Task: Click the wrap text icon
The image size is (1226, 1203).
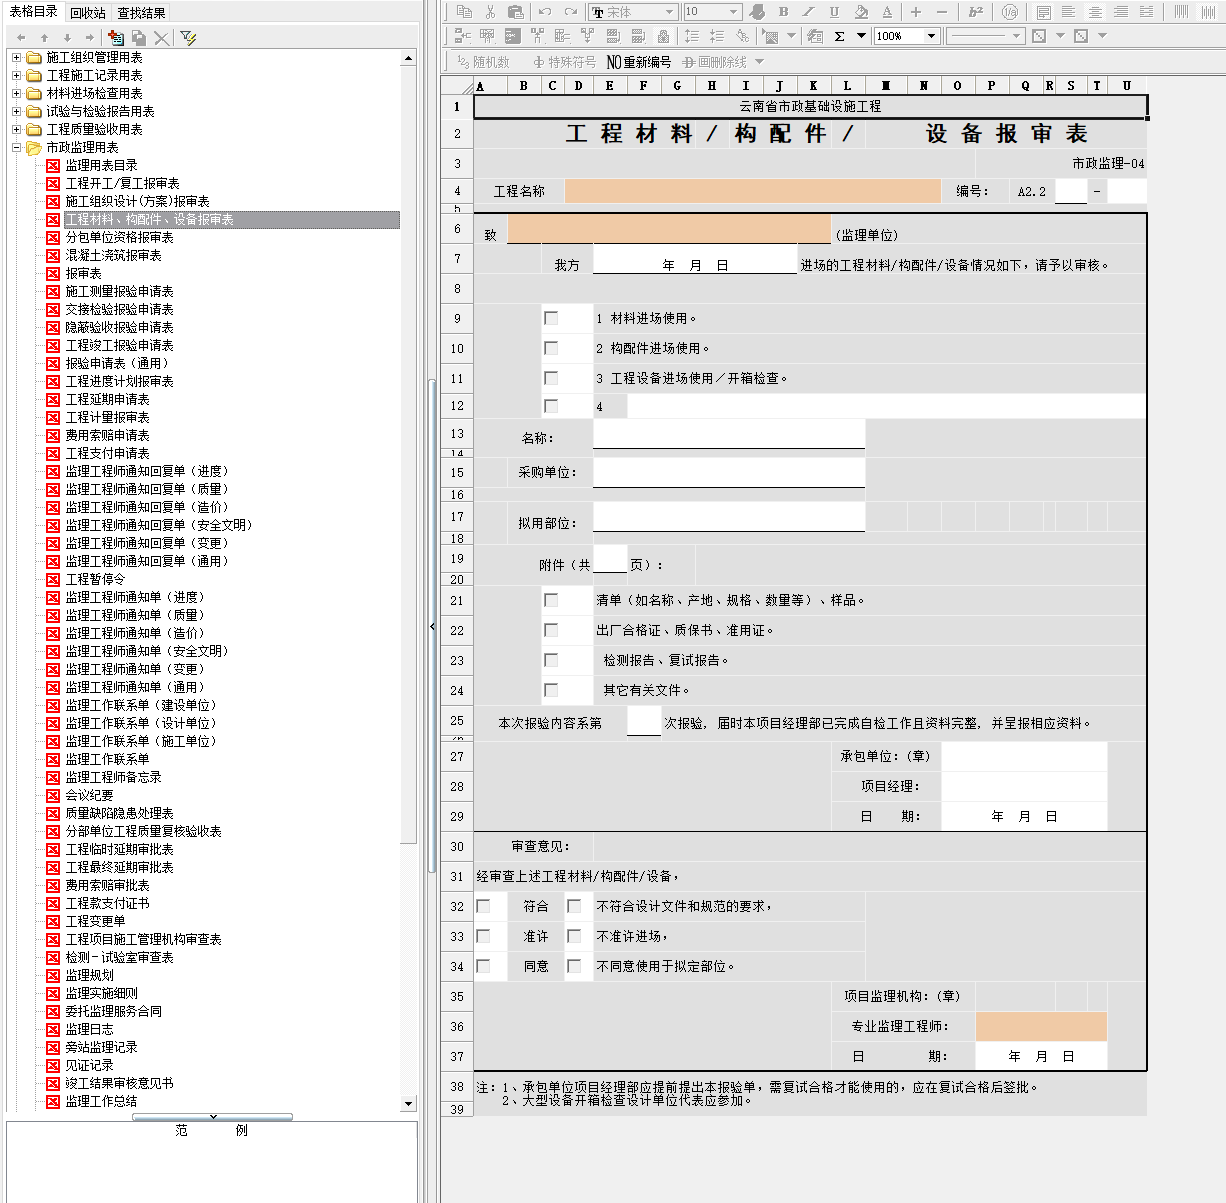Action: point(1043,12)
